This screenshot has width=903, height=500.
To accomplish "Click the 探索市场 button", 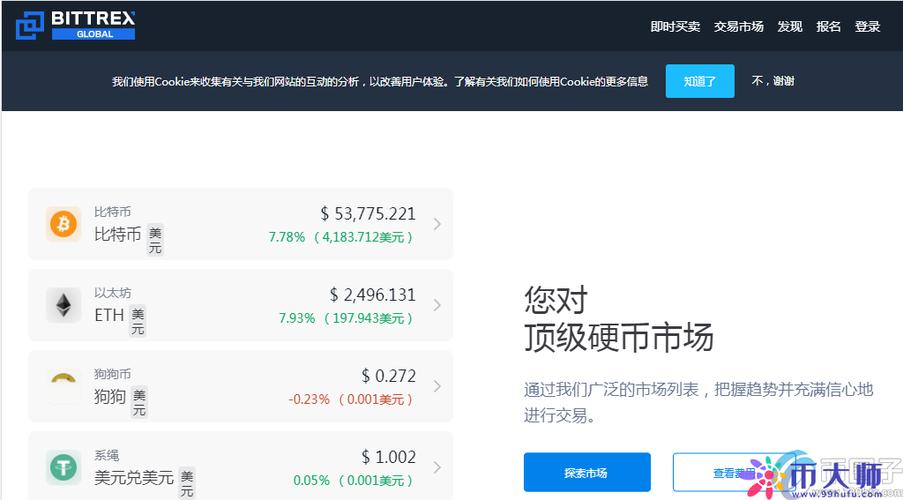I will 587,472.
